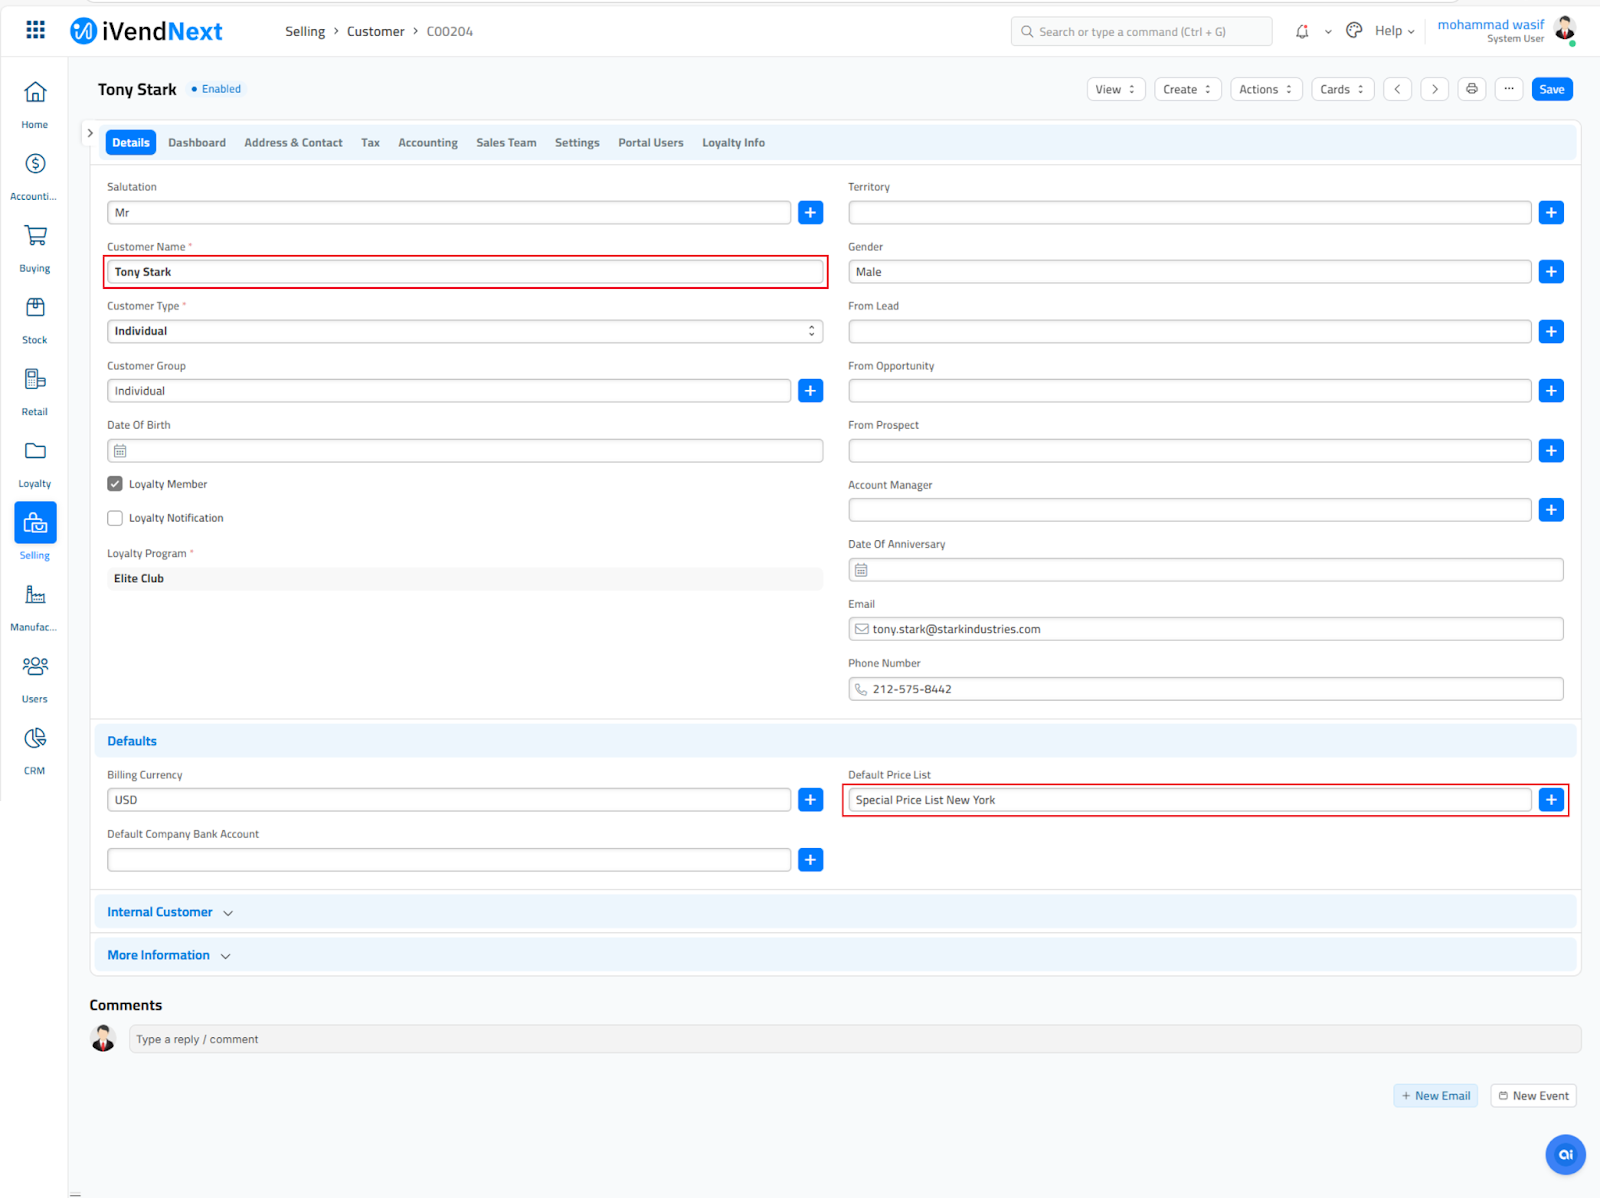Viewport: 1600px width, 1198px height.
Task: Click the Customer Name field
Action: tap(465, 272)
